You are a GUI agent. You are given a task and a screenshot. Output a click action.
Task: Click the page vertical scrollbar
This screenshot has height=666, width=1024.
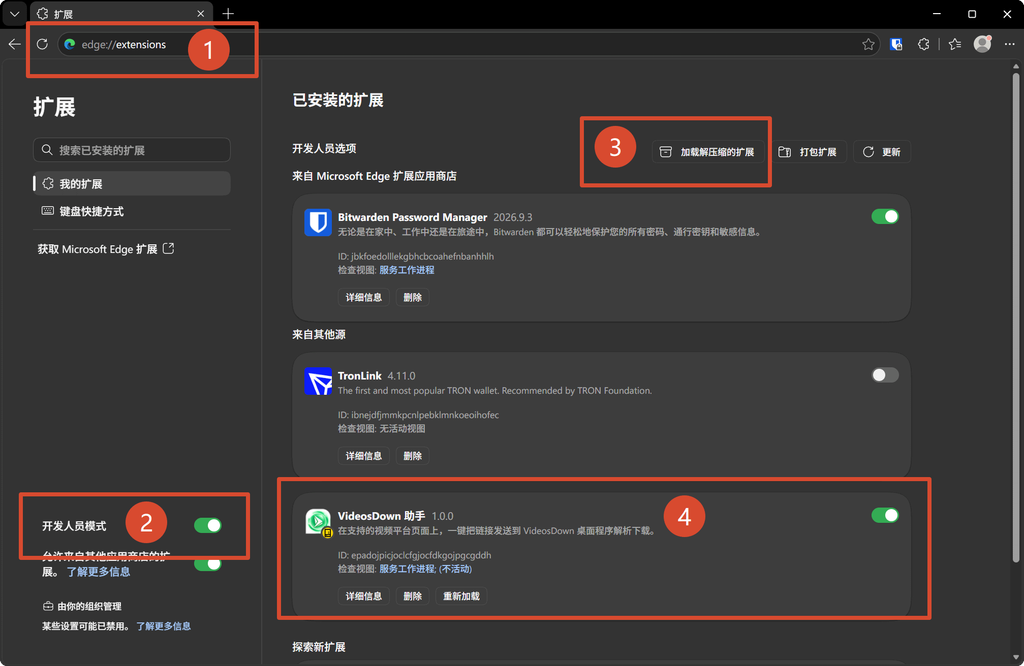coord(1016,317)
